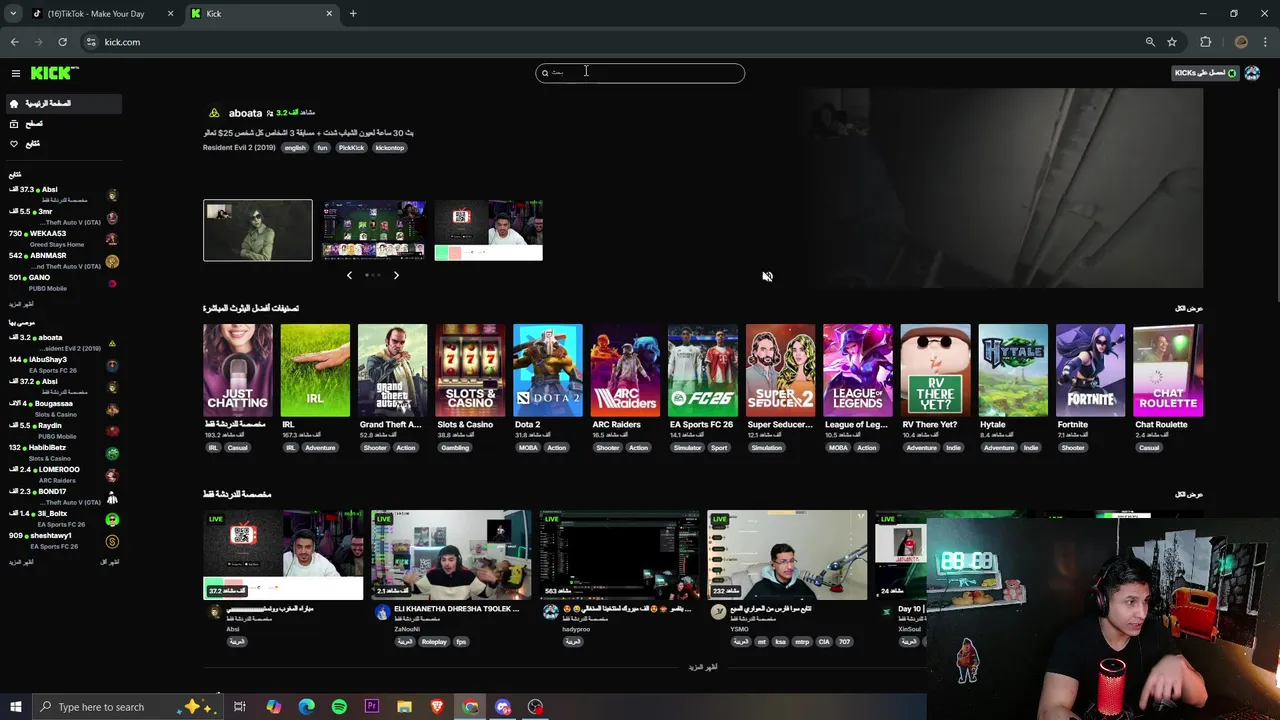This screenshot has height=720, width=1280.
Task: Open the user profile avatar menu
Action: pyautogui.click(x=1252, y=73)
